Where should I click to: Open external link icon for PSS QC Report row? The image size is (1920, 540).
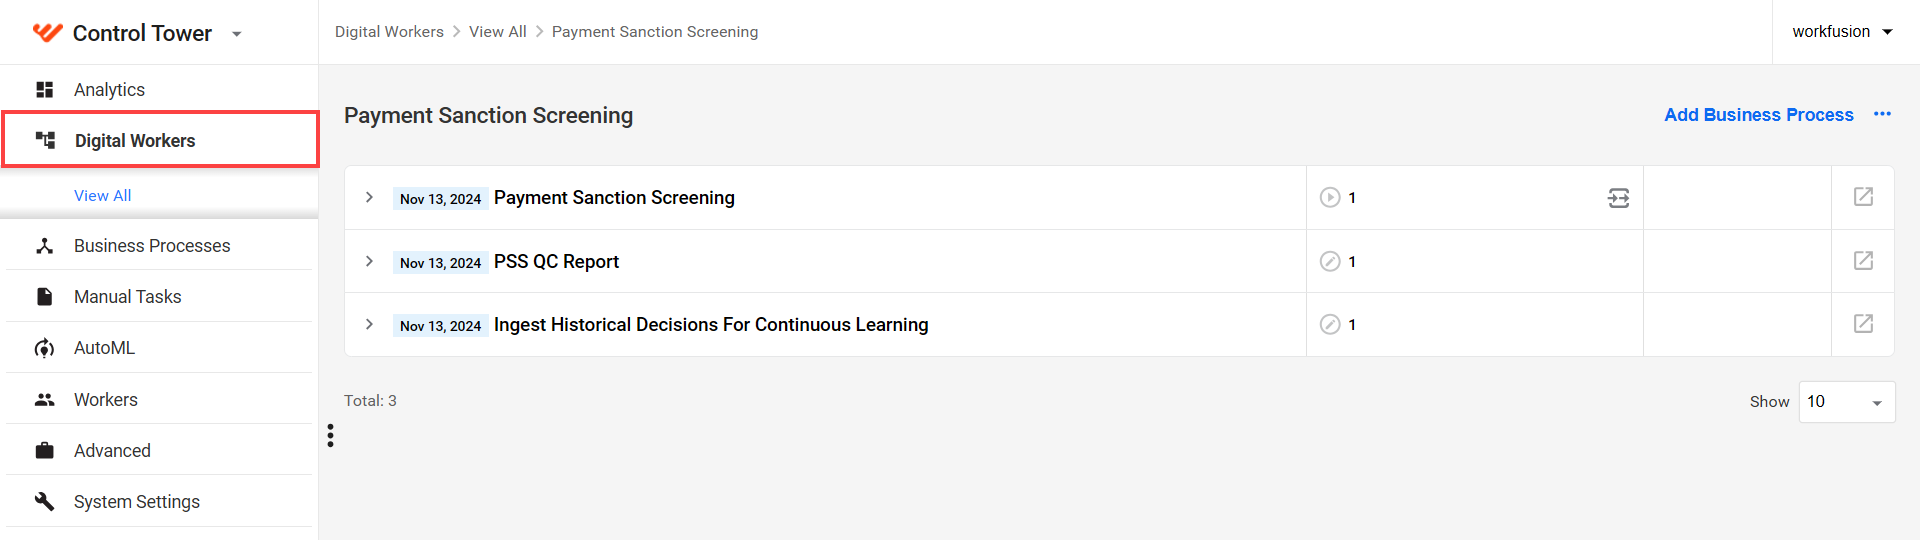1863,261
